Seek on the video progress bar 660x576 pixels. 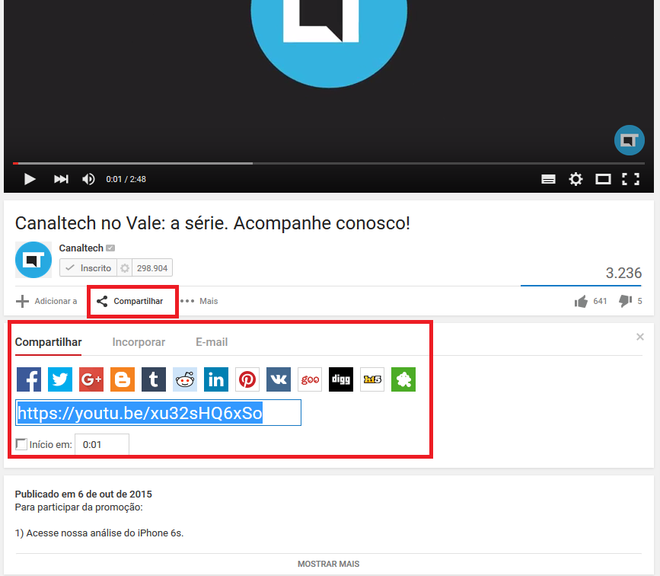click(328, 163)
